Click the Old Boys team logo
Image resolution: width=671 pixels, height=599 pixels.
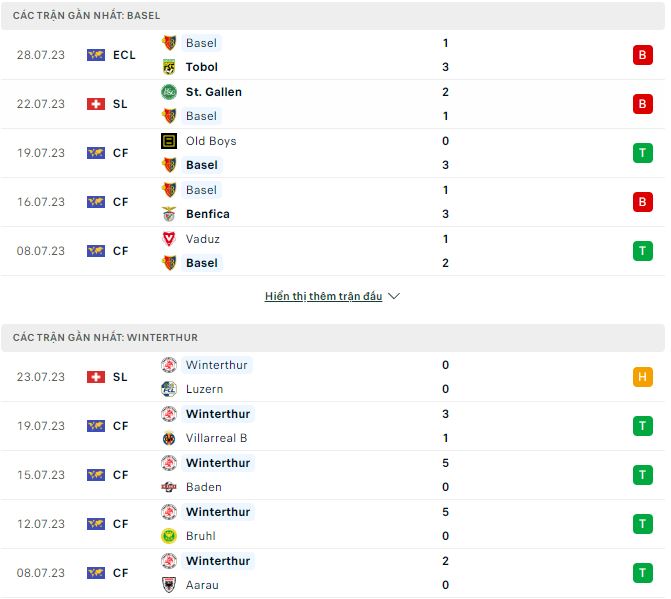pyautogui.click(x=169, y=141)
